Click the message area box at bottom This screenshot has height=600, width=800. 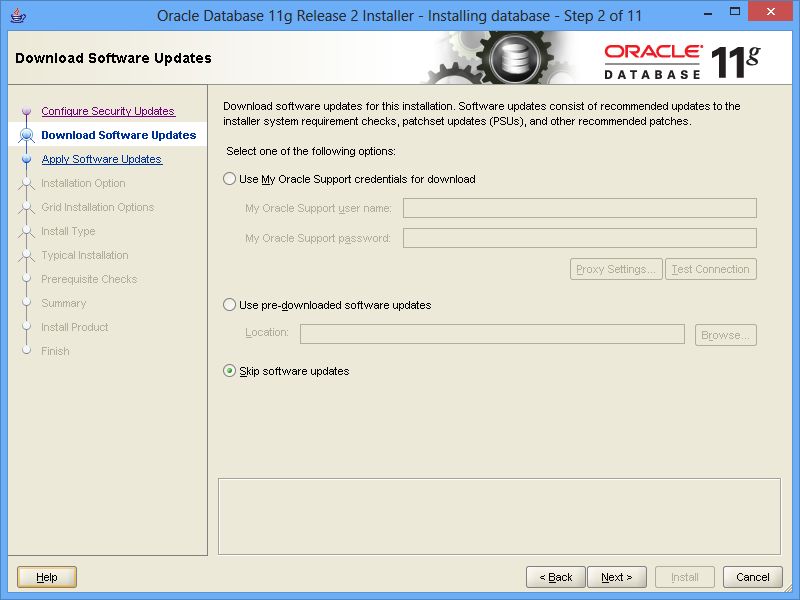(x=499, y=516)
